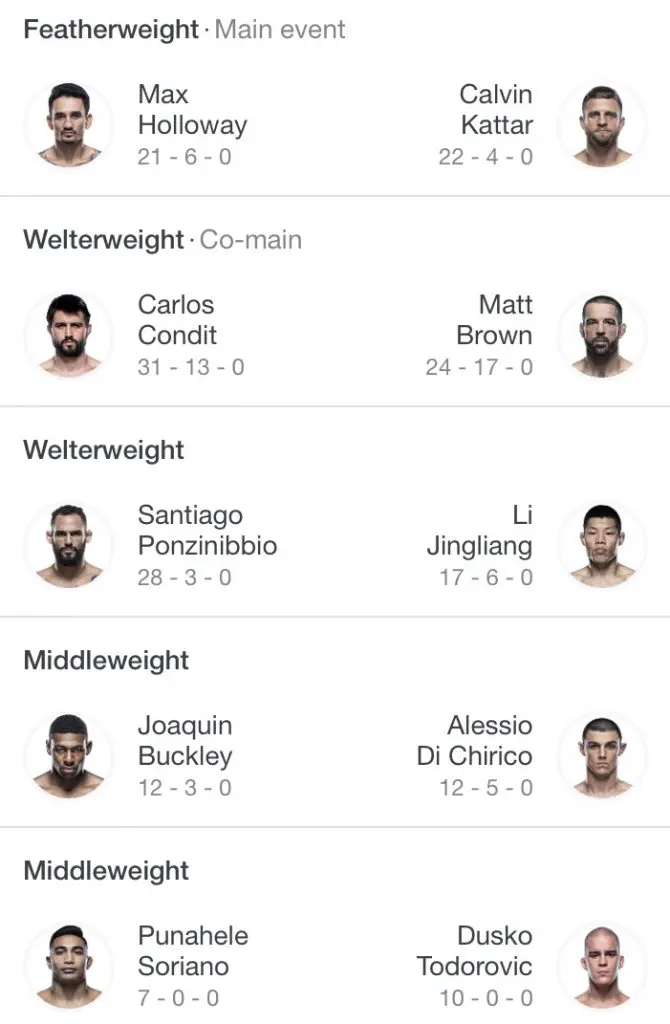Tap Joaquin Buckley's avatar image
670x1024 pixels.
pyautogui.click(x=69, y=756)
